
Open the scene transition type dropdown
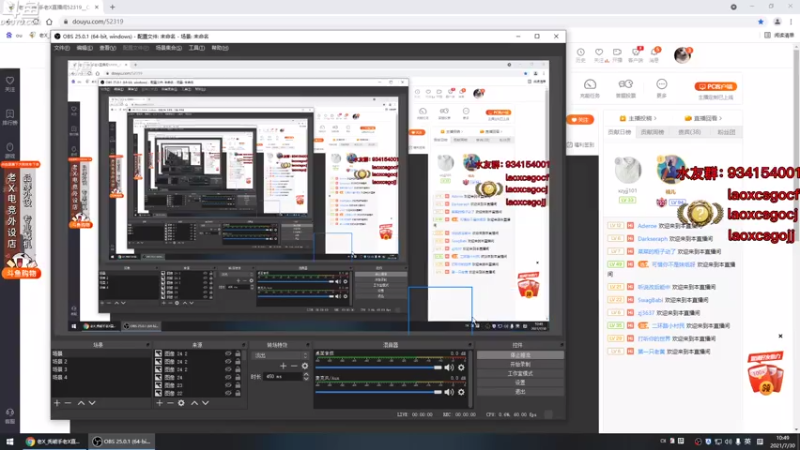point(280,355)
